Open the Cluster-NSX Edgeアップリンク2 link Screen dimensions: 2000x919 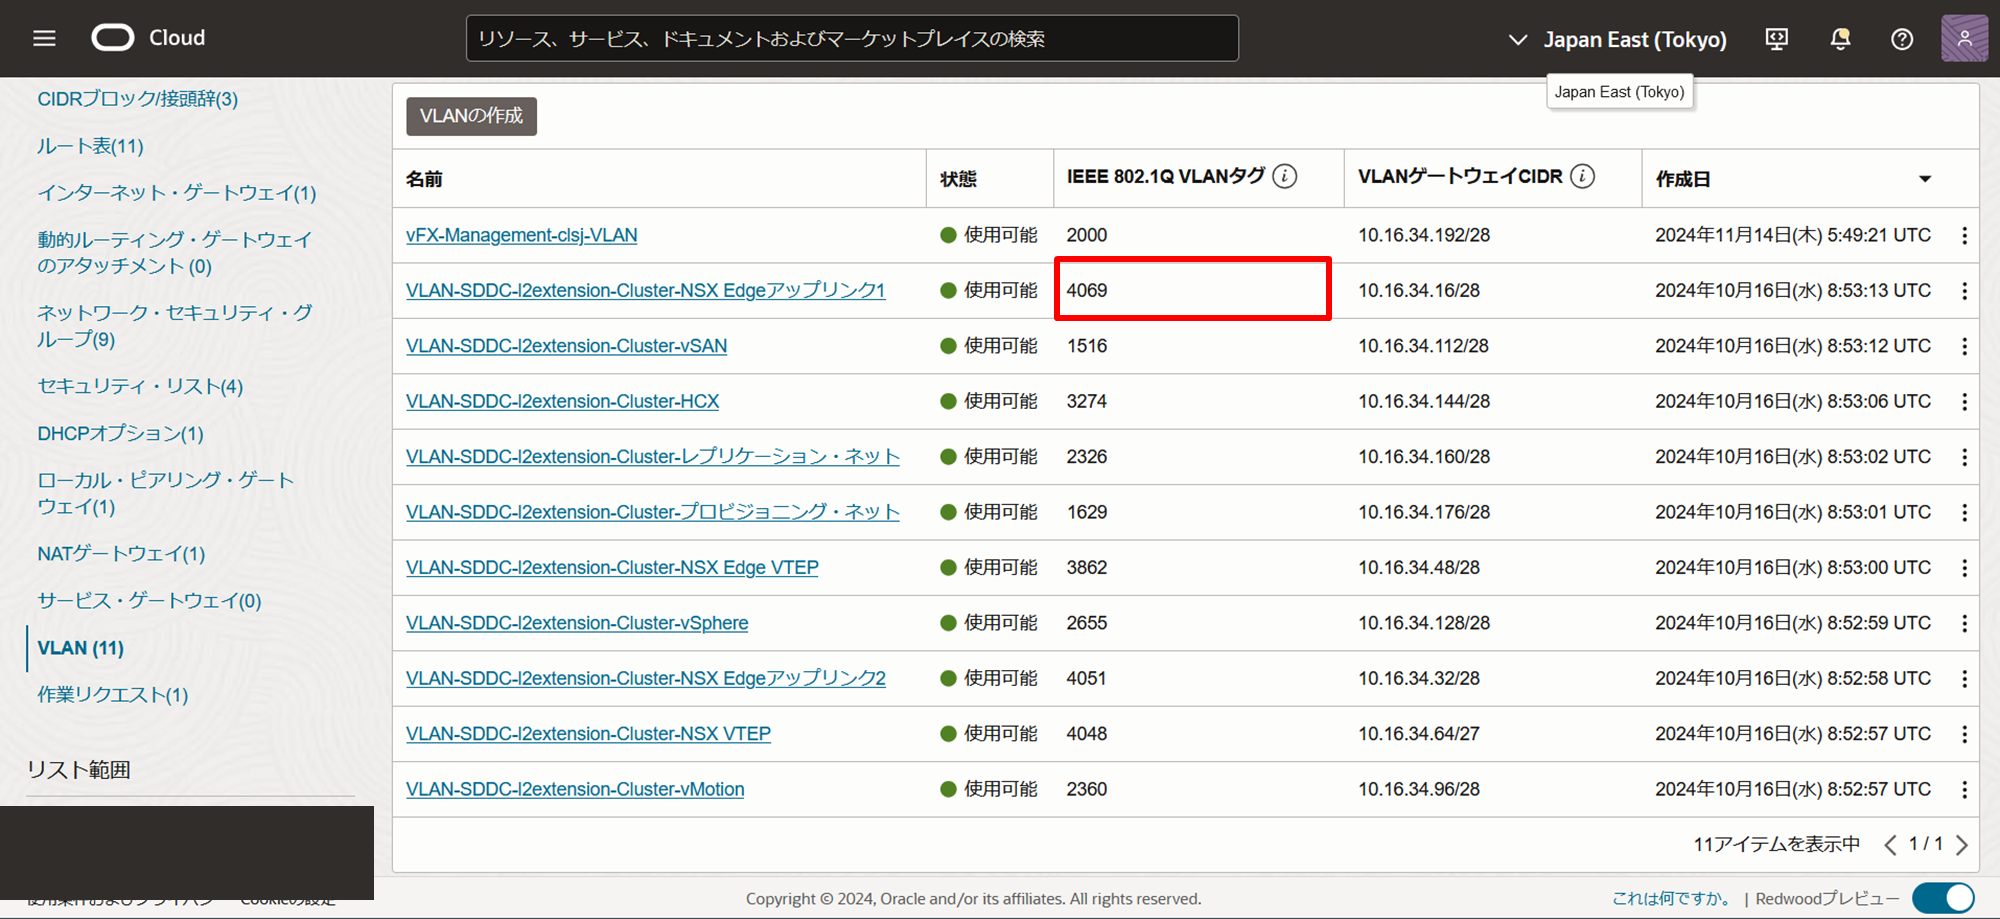[646, 678]
